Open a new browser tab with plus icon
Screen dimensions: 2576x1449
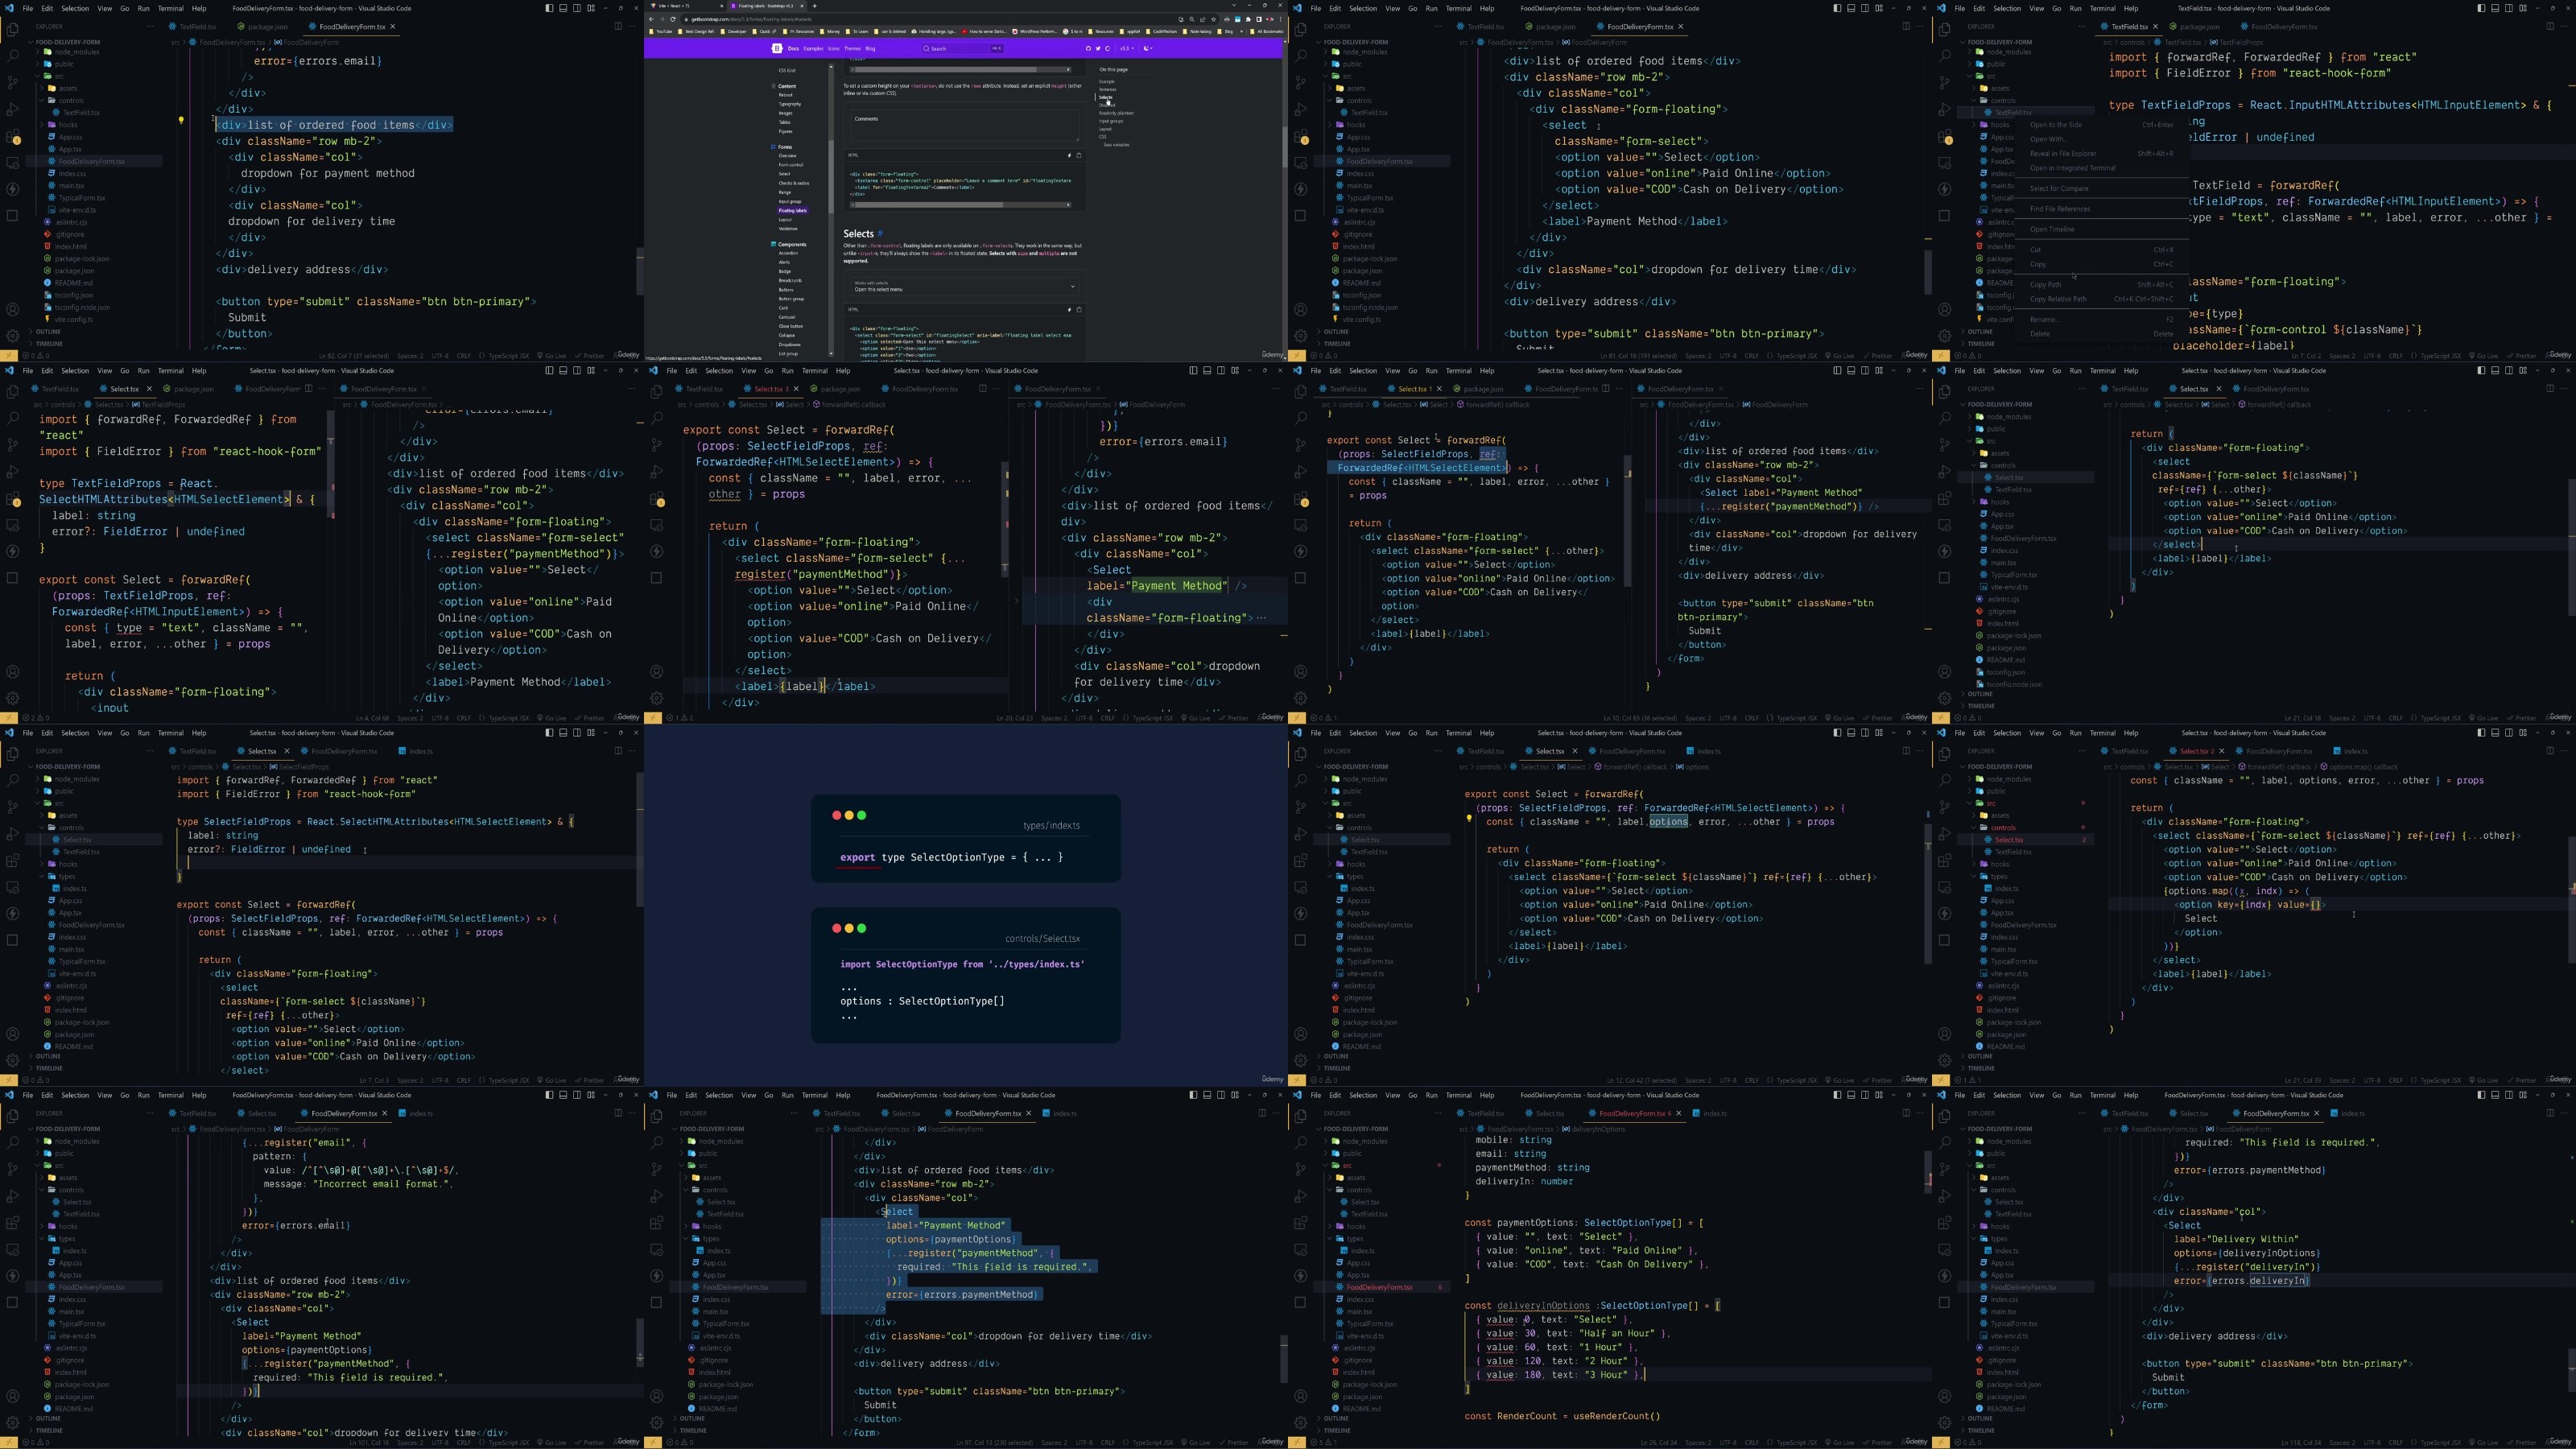(814, 6)
